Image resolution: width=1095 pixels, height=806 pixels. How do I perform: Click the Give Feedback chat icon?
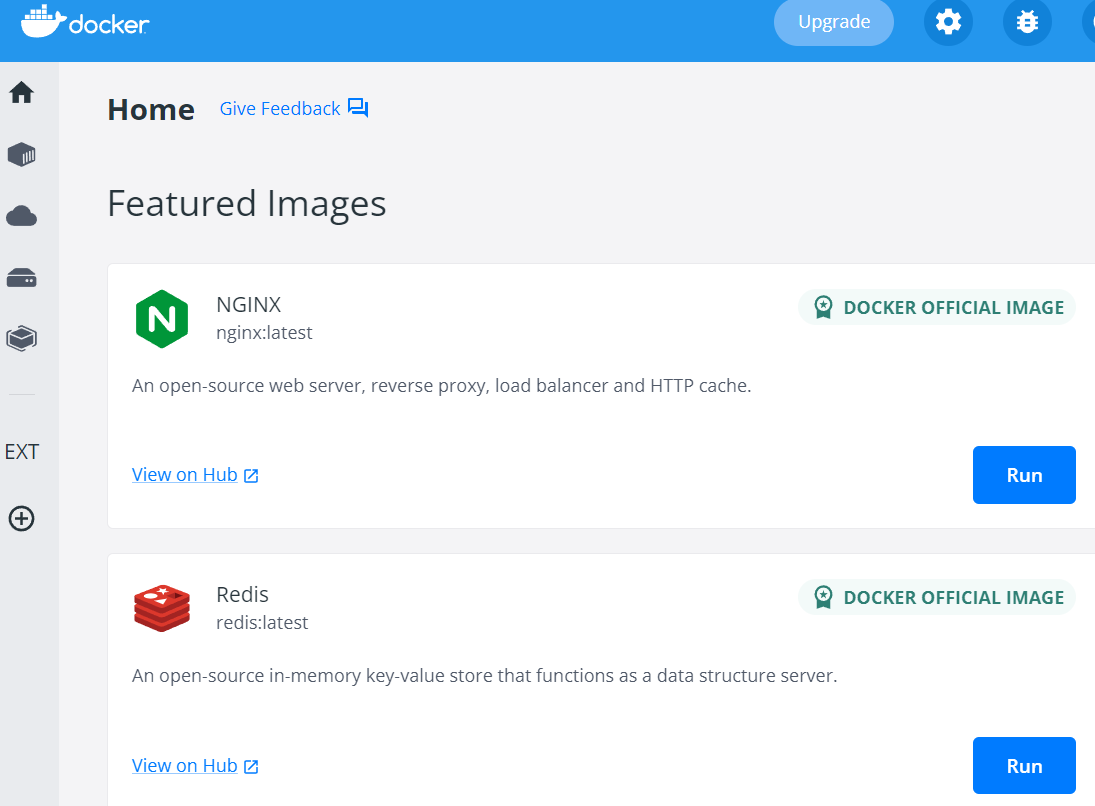[x=358, y=108]
